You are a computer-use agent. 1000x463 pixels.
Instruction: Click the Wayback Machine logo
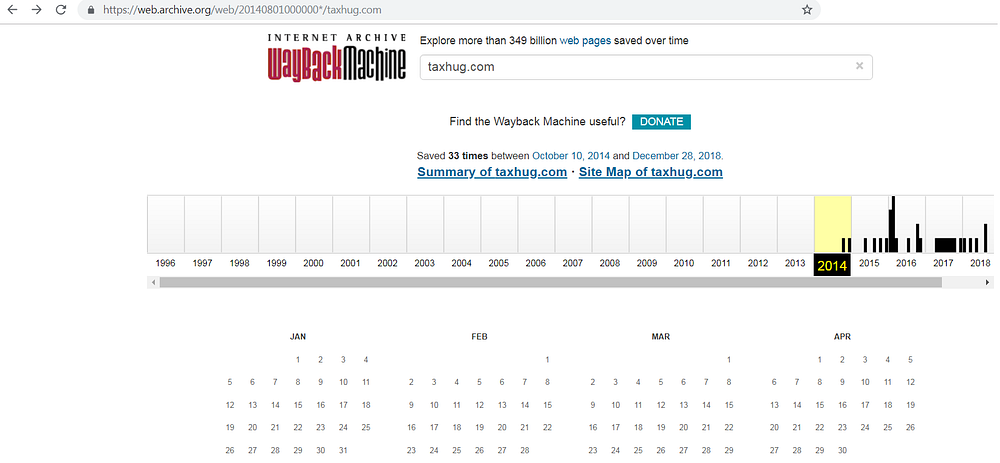(337, 57)
